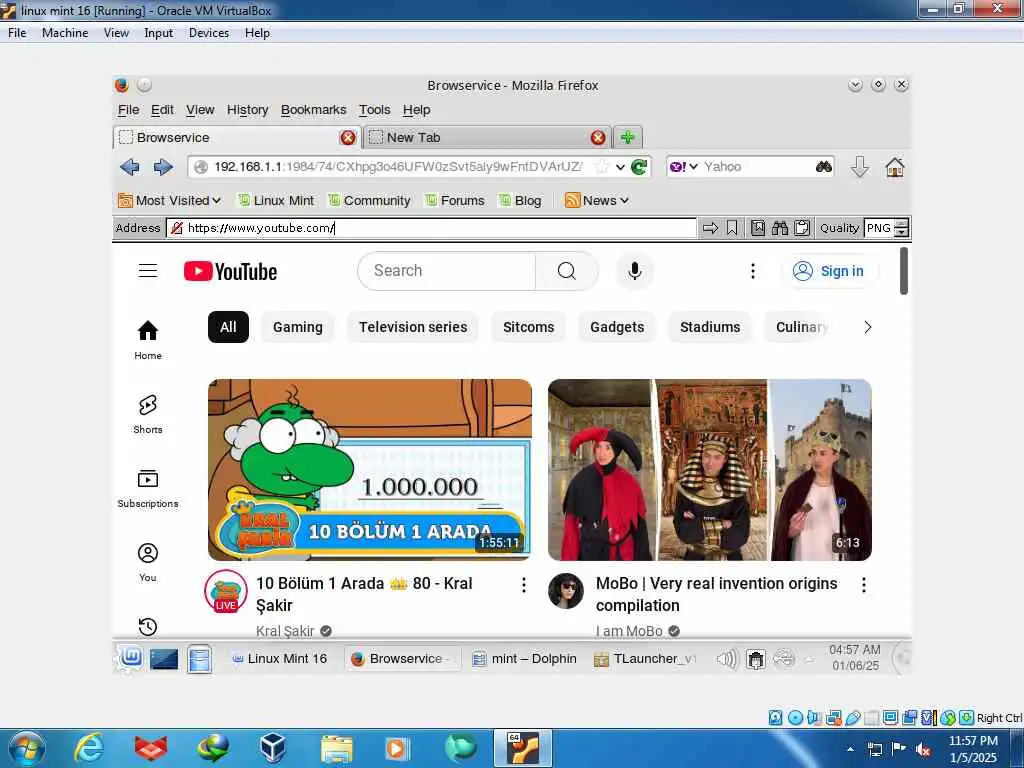
Task: Open Linux Mint start menu icon
Action: [x=131, y=658]
